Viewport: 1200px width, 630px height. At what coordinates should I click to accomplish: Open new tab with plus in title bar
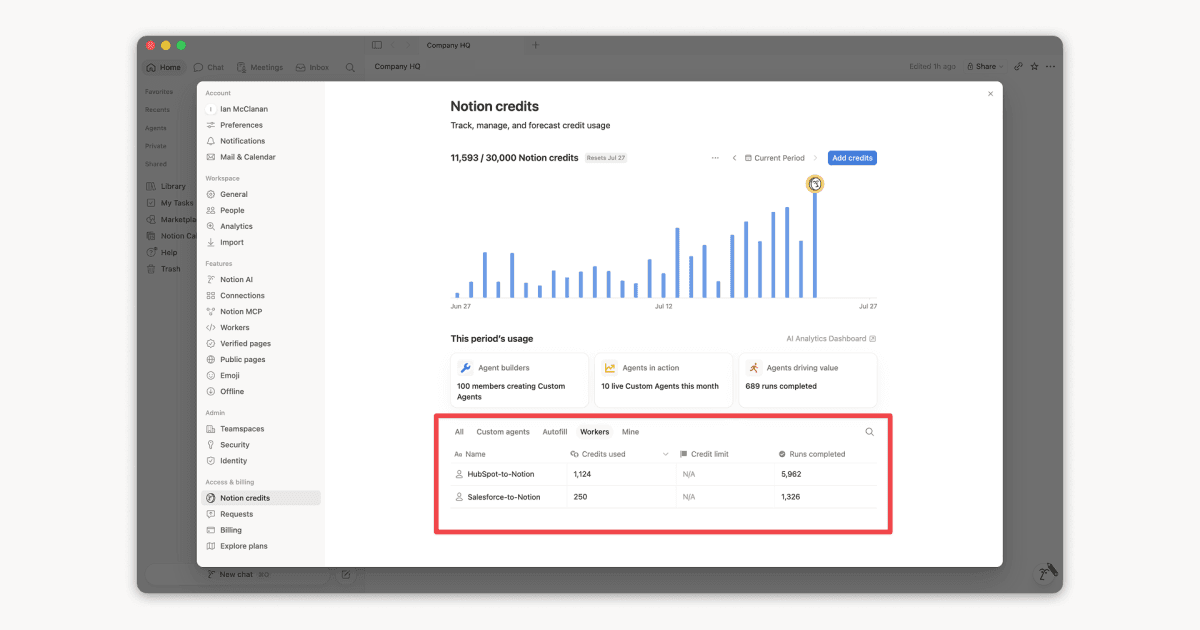(535, 45)
